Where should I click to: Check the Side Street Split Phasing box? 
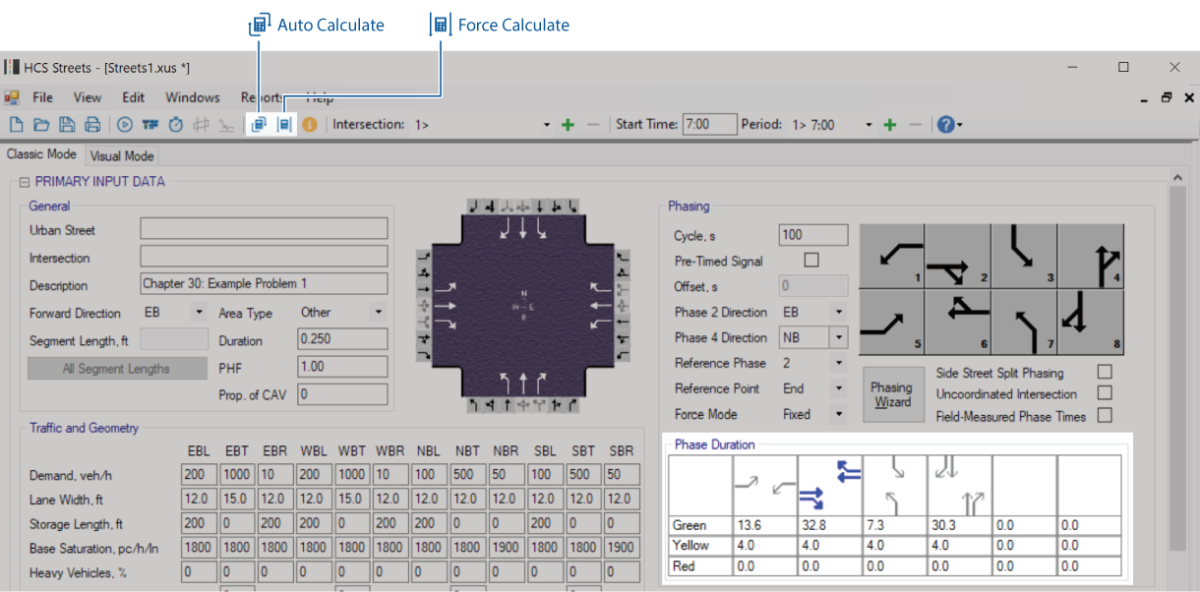coord(1105,372)
